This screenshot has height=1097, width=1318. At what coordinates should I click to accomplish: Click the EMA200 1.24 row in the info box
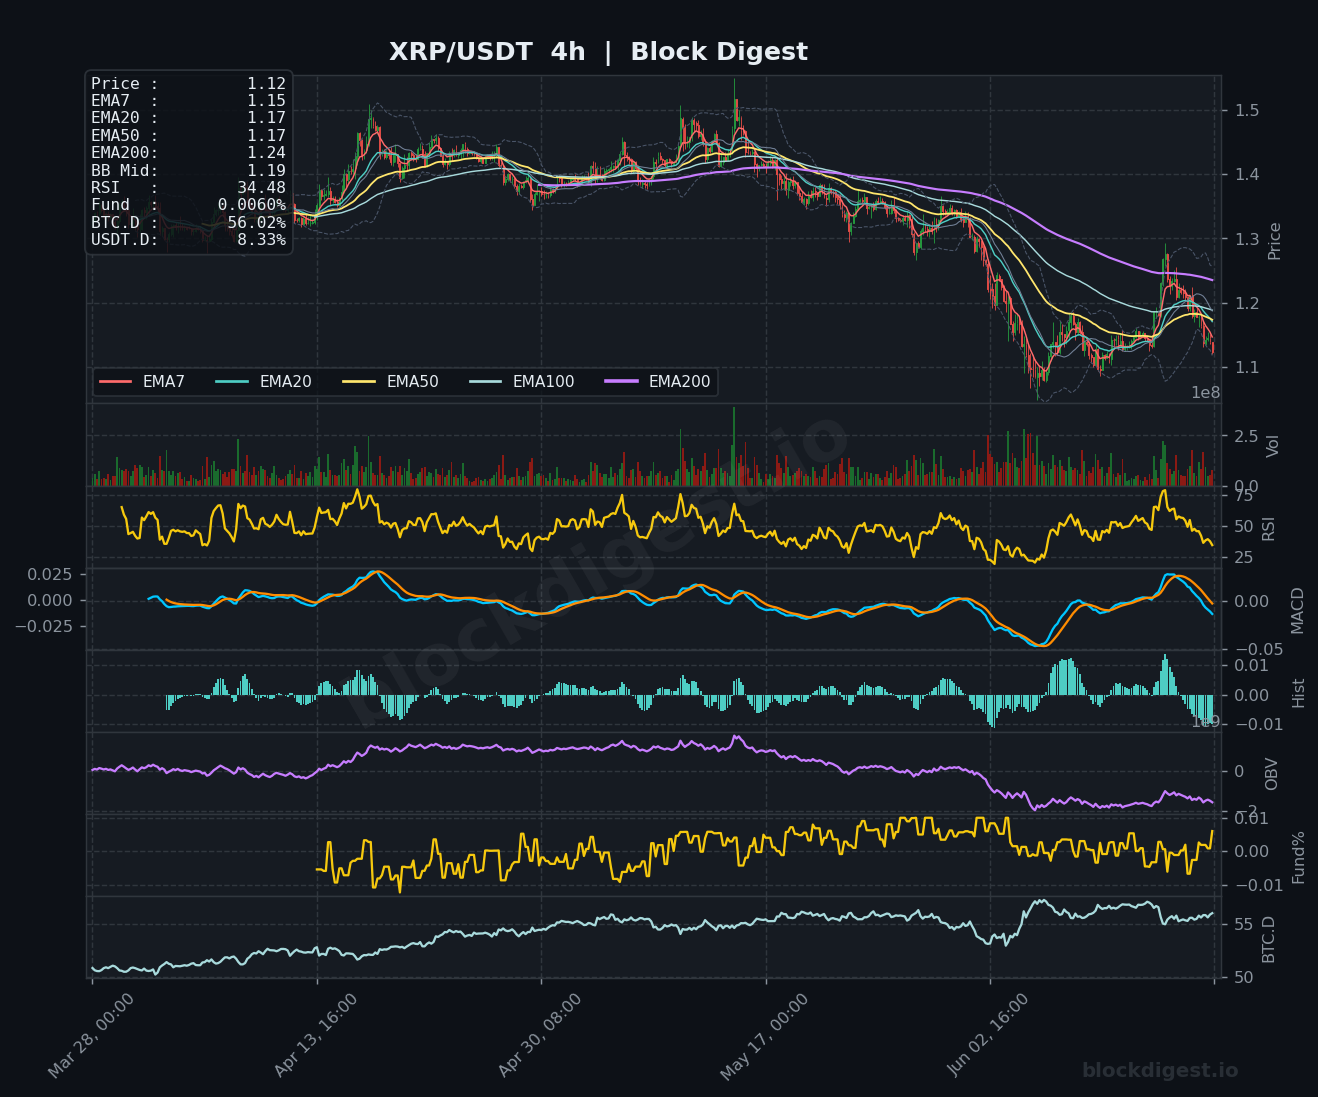click(188, 153)
